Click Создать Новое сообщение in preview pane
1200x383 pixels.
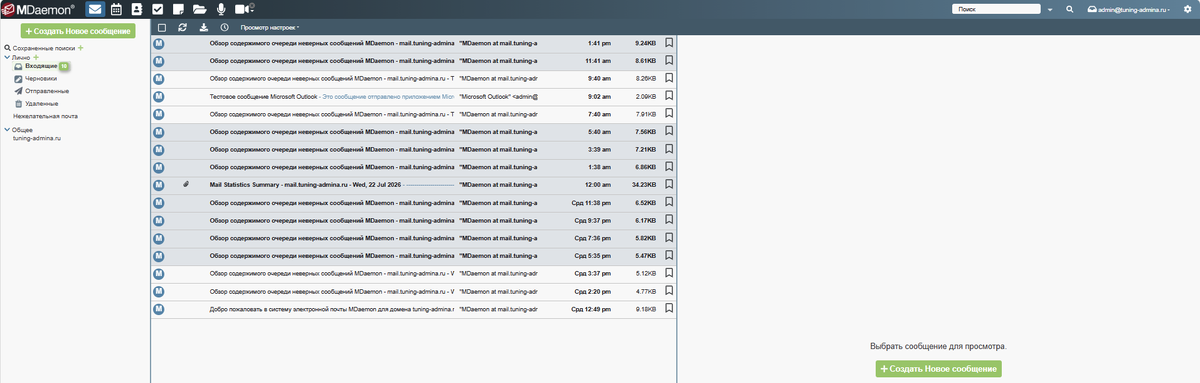click(938, 369)
